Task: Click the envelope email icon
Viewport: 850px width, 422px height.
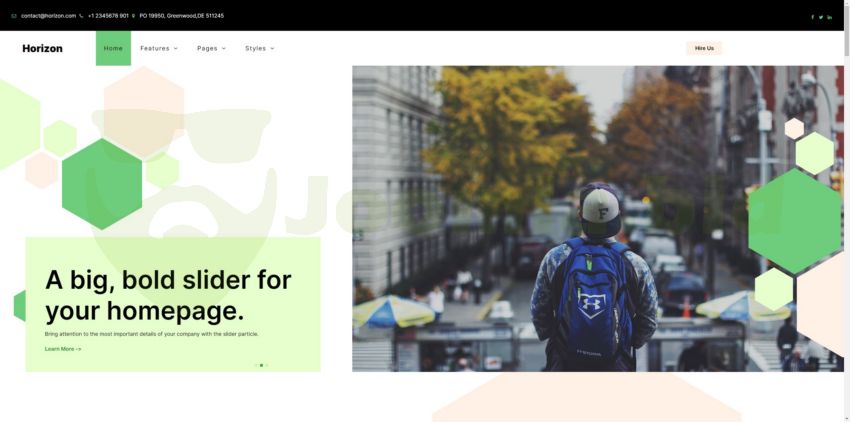Action: [x=14, y=16]
